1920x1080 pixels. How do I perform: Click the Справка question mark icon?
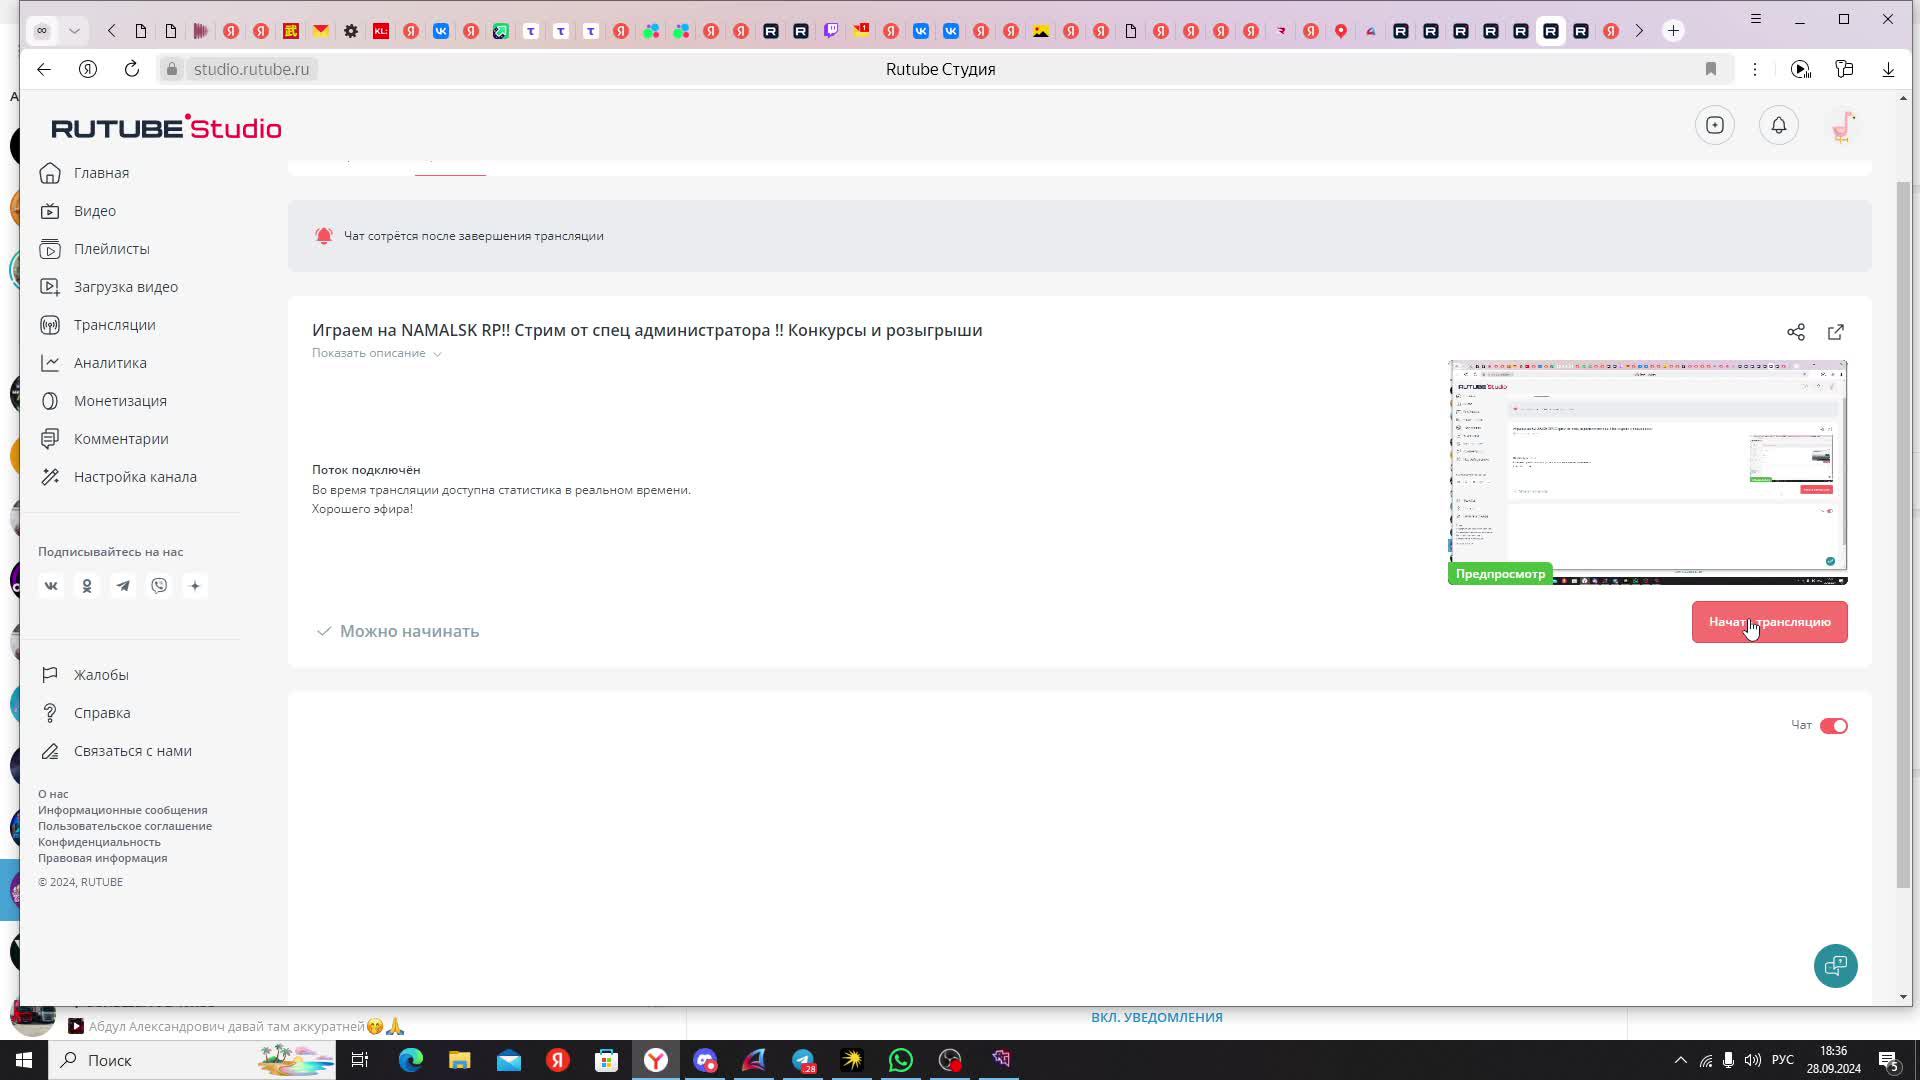pos(50,713)
